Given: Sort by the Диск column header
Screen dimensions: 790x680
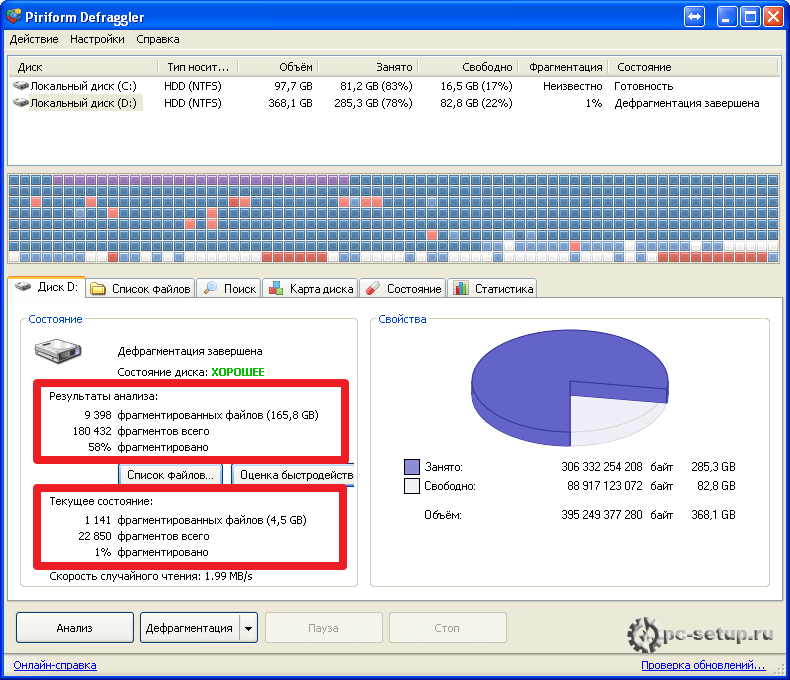Looking at the screenshot, I should click(83, 66).
